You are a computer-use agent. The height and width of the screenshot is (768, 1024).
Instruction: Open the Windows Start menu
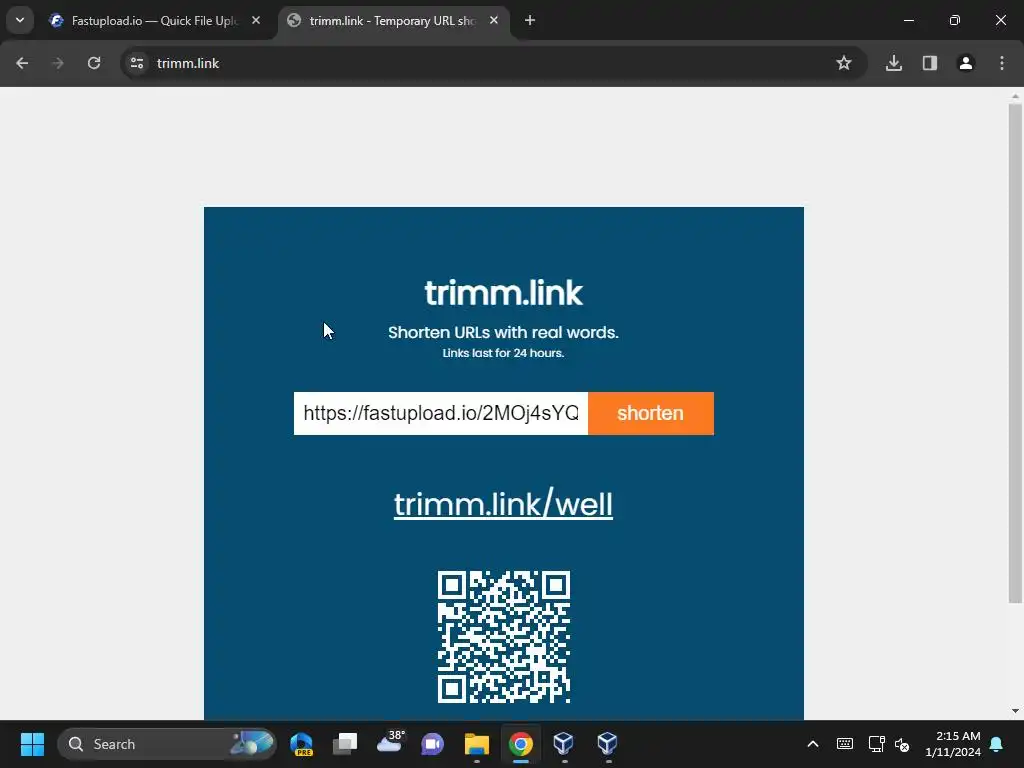tap(32, 744)
